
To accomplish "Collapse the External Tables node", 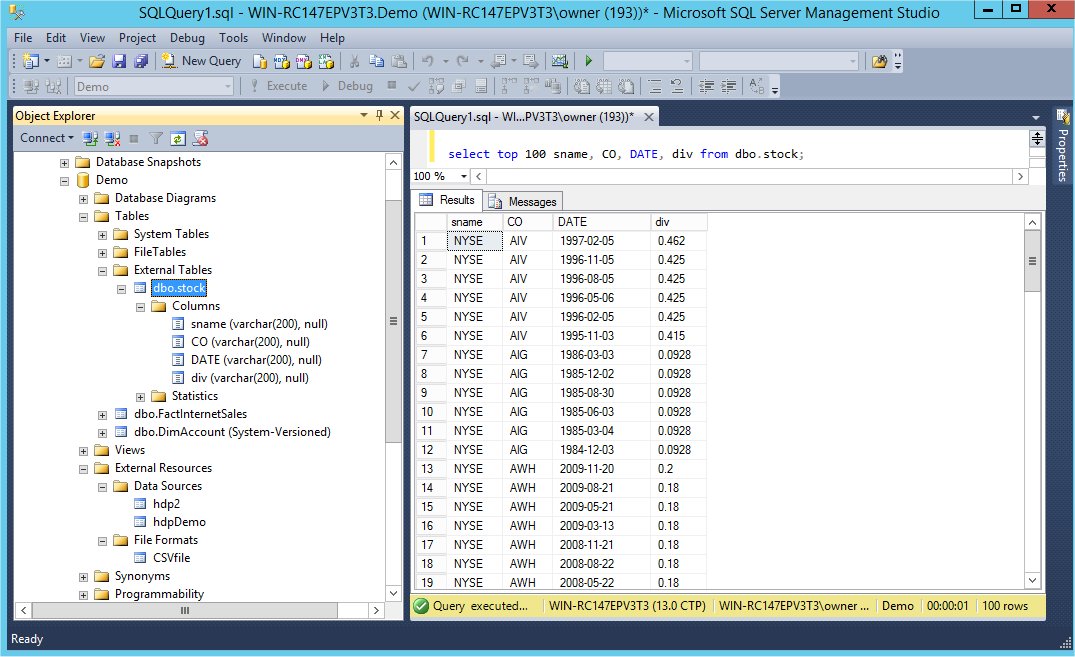I will click(x=102, y=270).
